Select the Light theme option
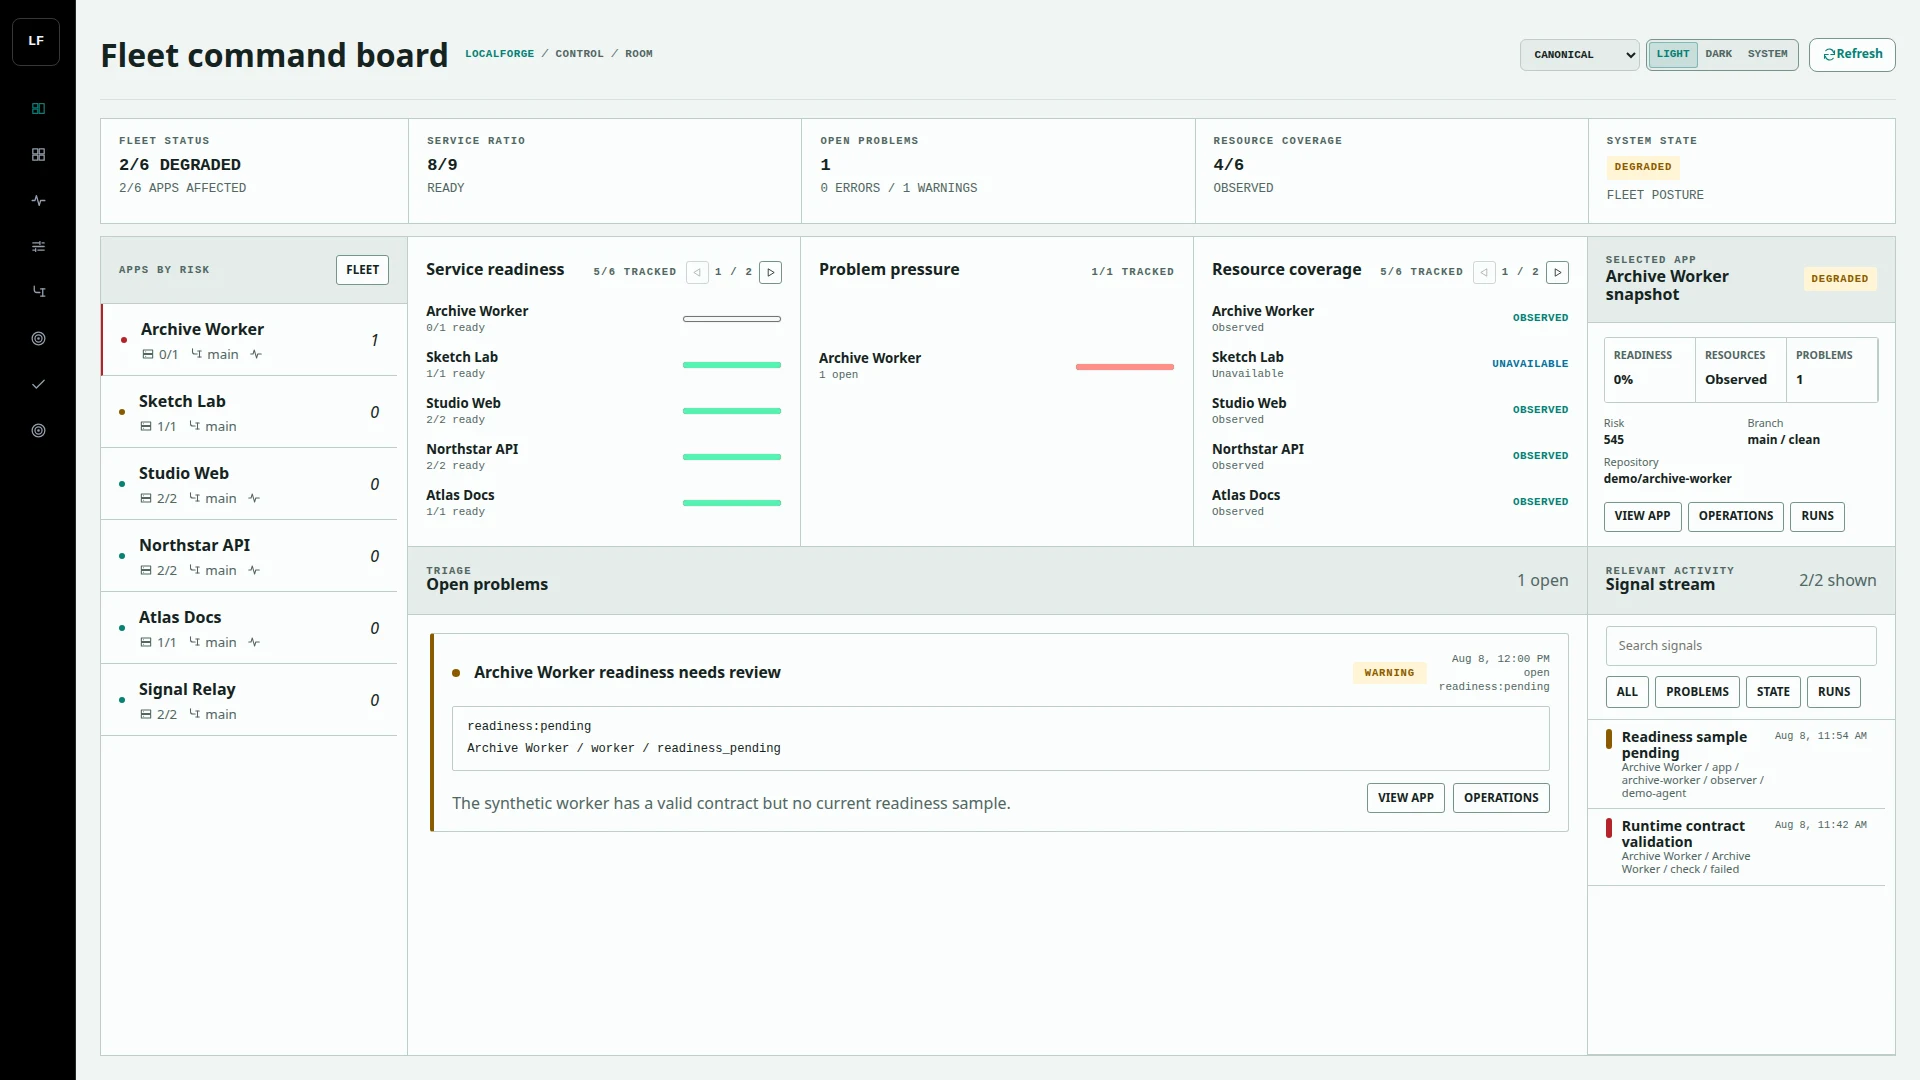This screenshot has width=1920, height=1080. click(x=1672, y=54)
